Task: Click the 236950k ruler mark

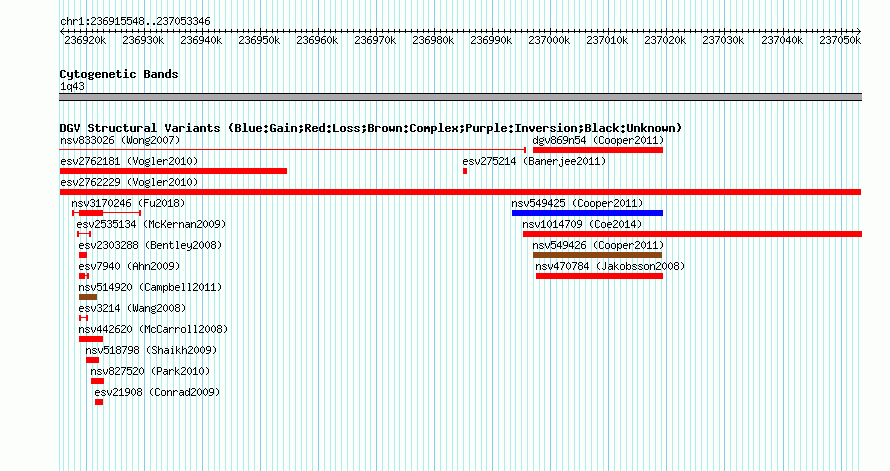Action: point(259,40)
